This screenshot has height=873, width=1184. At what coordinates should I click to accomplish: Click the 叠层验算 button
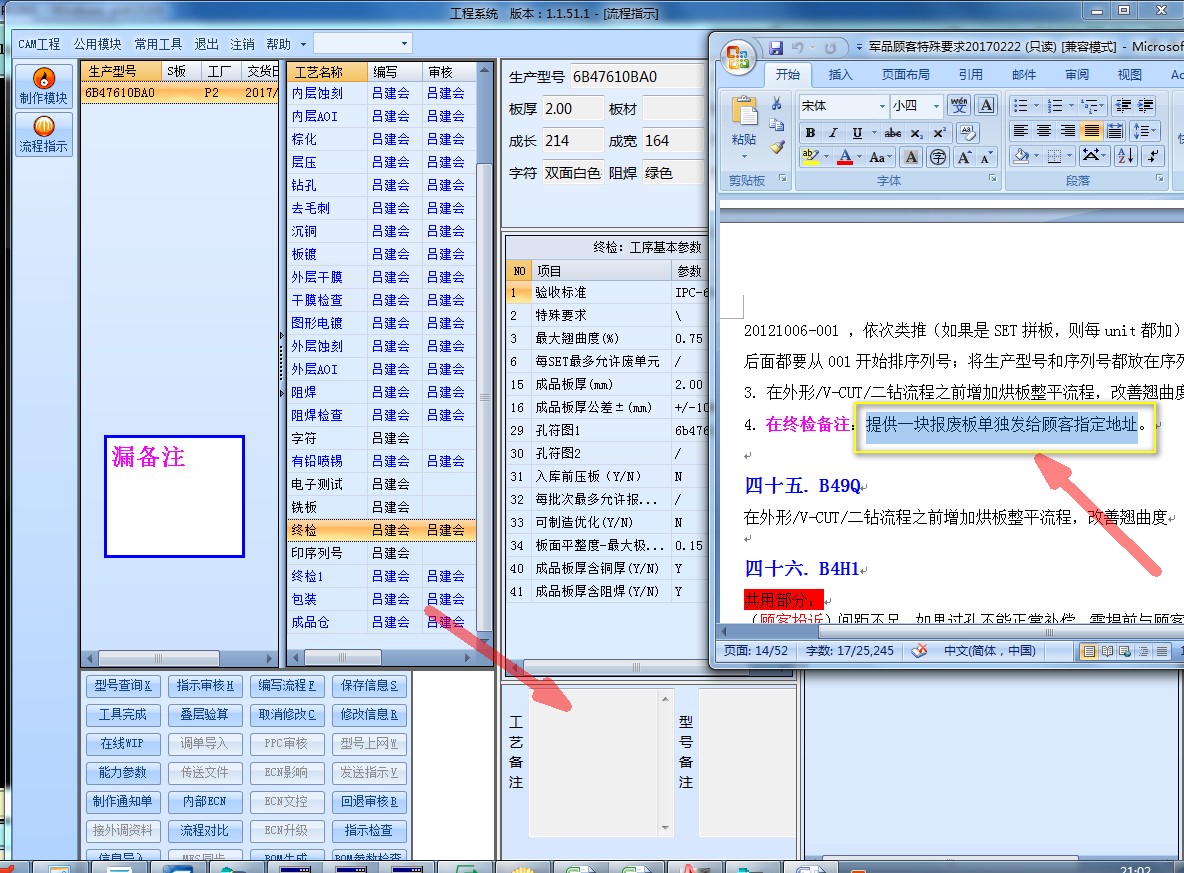204,714
